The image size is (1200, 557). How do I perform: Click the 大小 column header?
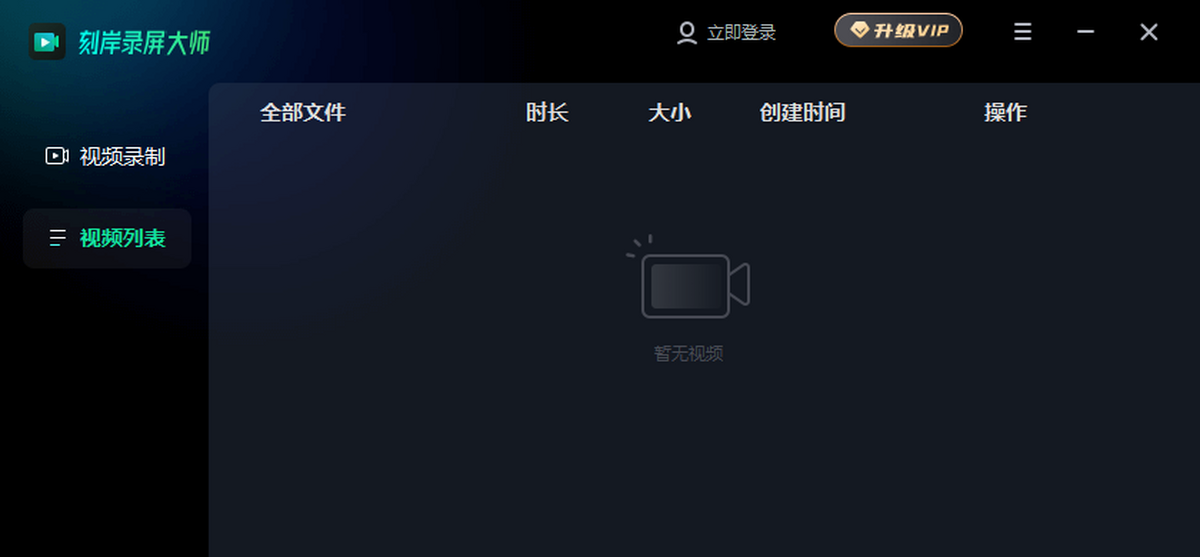click(670, 113)
